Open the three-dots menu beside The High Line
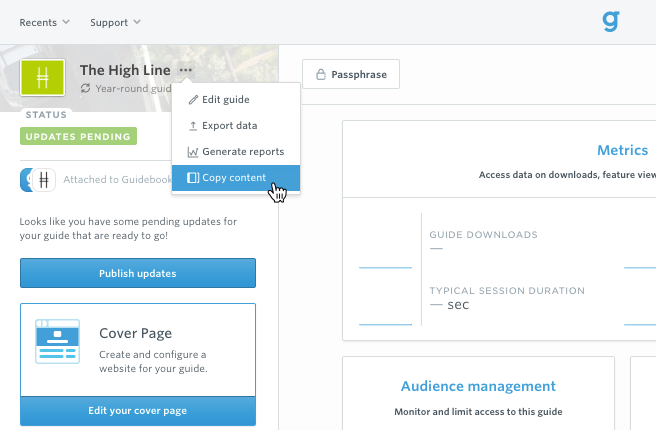The width and height of the screenshot is (656, 430). [x=186, y=70]
